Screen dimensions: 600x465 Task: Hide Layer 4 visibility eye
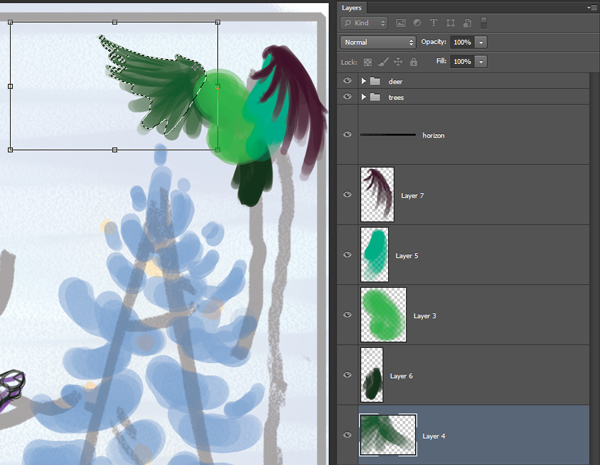click(x=347, y=435)
